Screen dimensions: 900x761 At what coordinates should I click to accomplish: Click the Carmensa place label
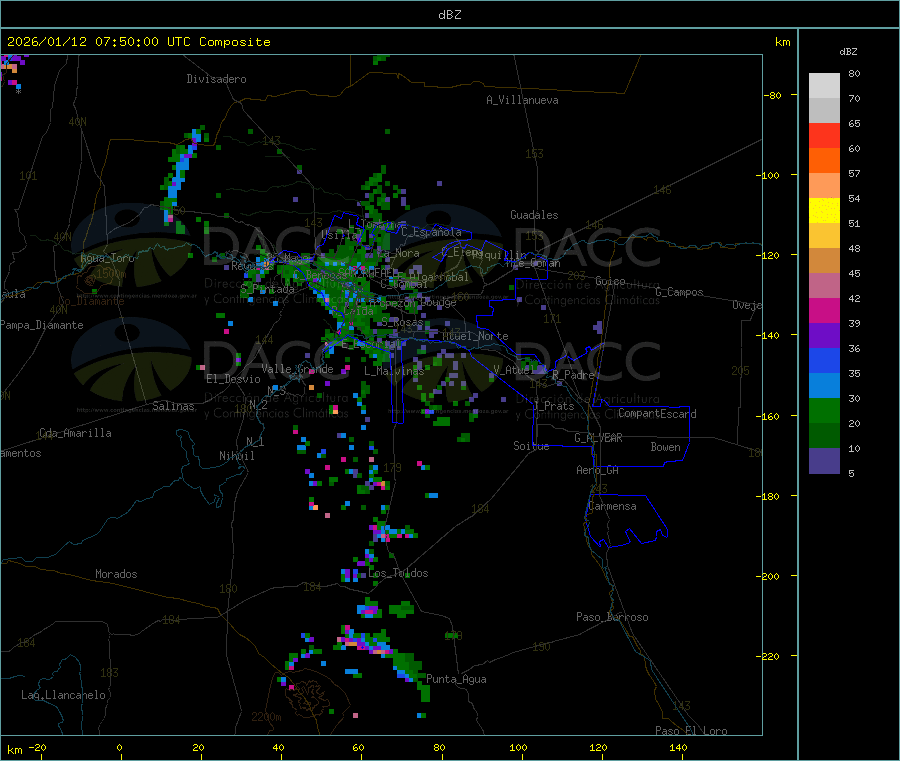[612, 507]
